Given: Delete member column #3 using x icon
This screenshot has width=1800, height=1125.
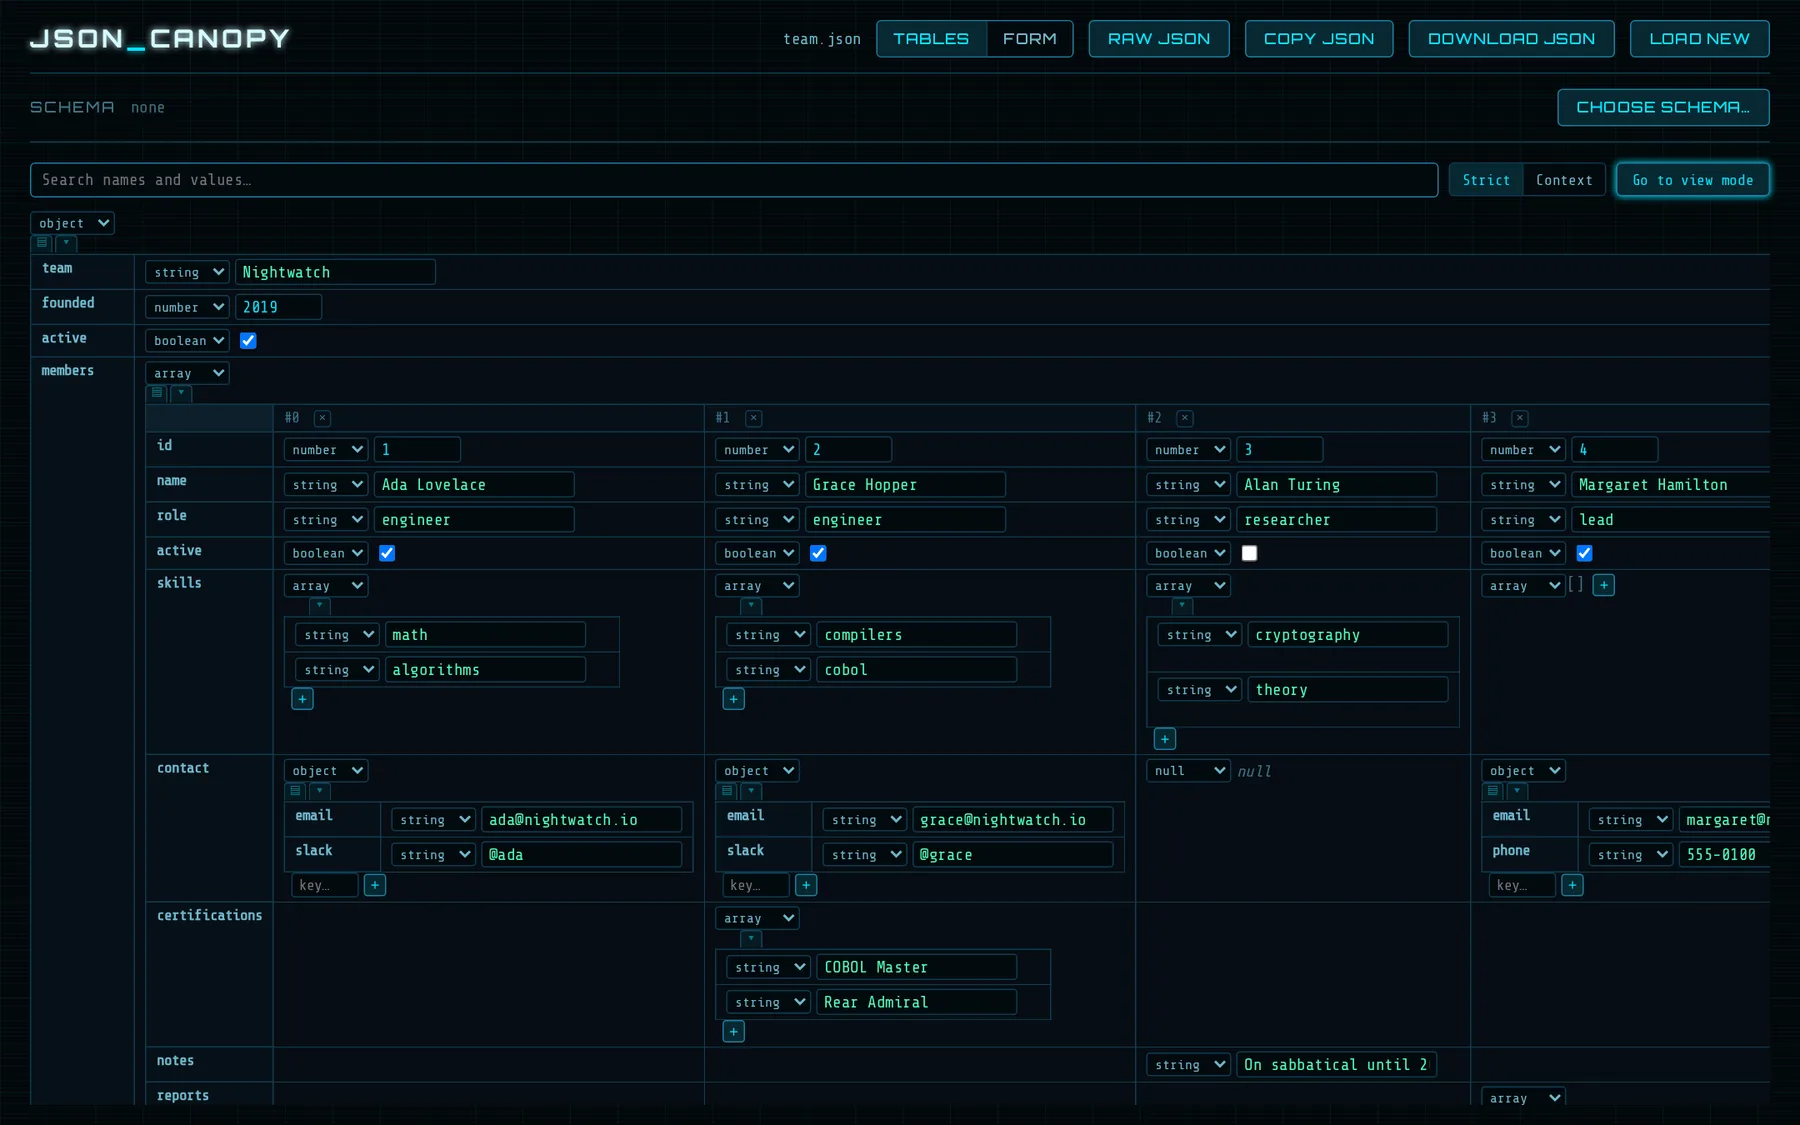Looking at the screenshot, I should coord(1520,418).
